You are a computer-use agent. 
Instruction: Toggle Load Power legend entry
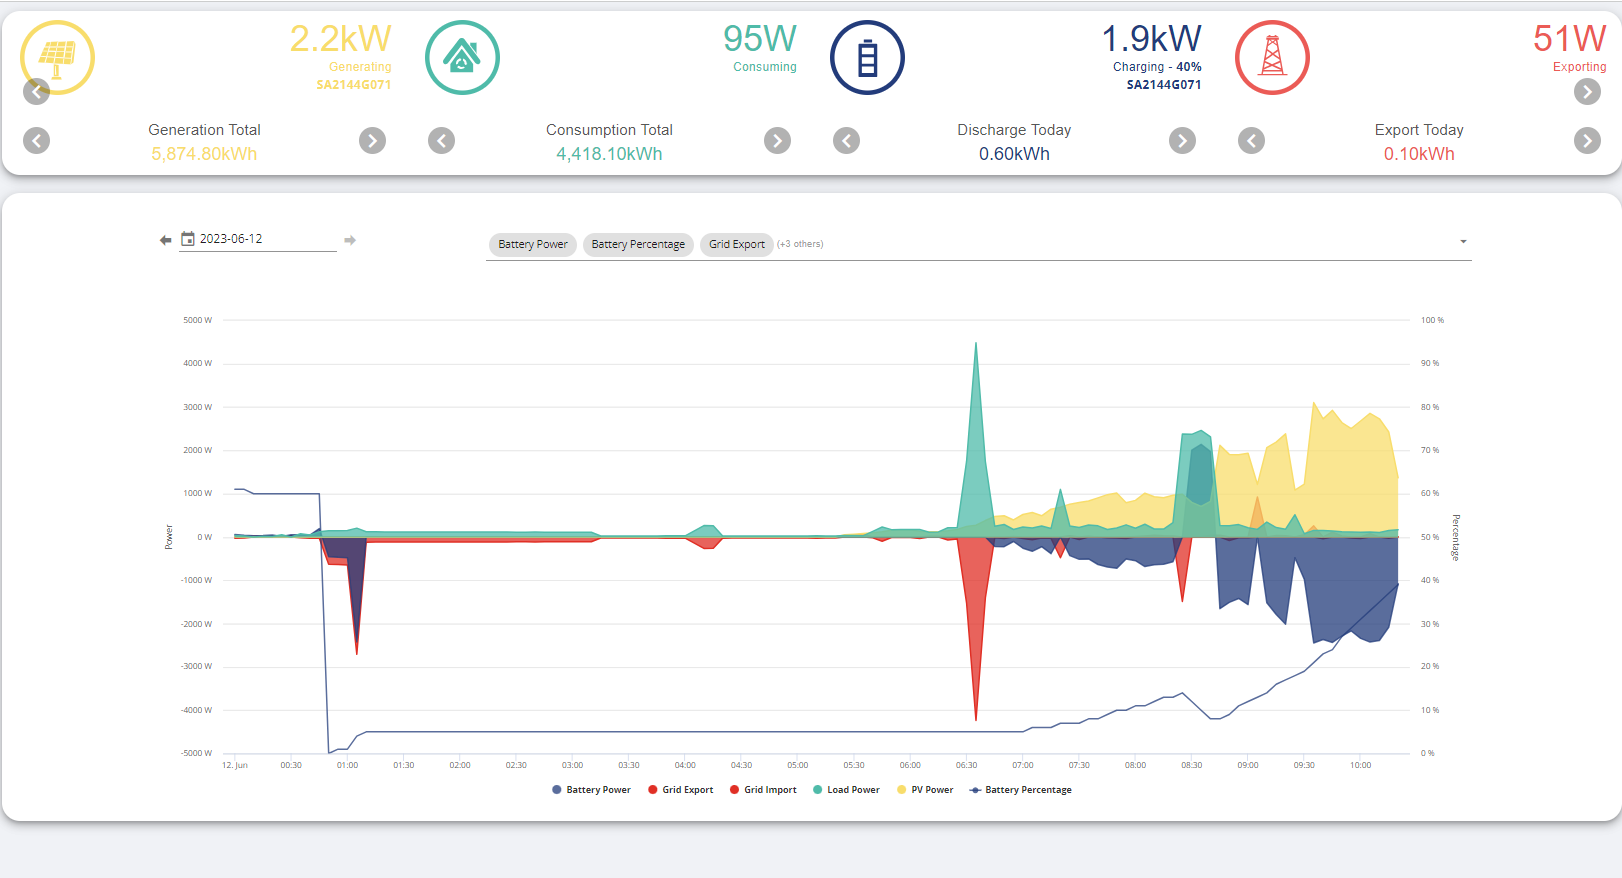[x=846, y=790]
